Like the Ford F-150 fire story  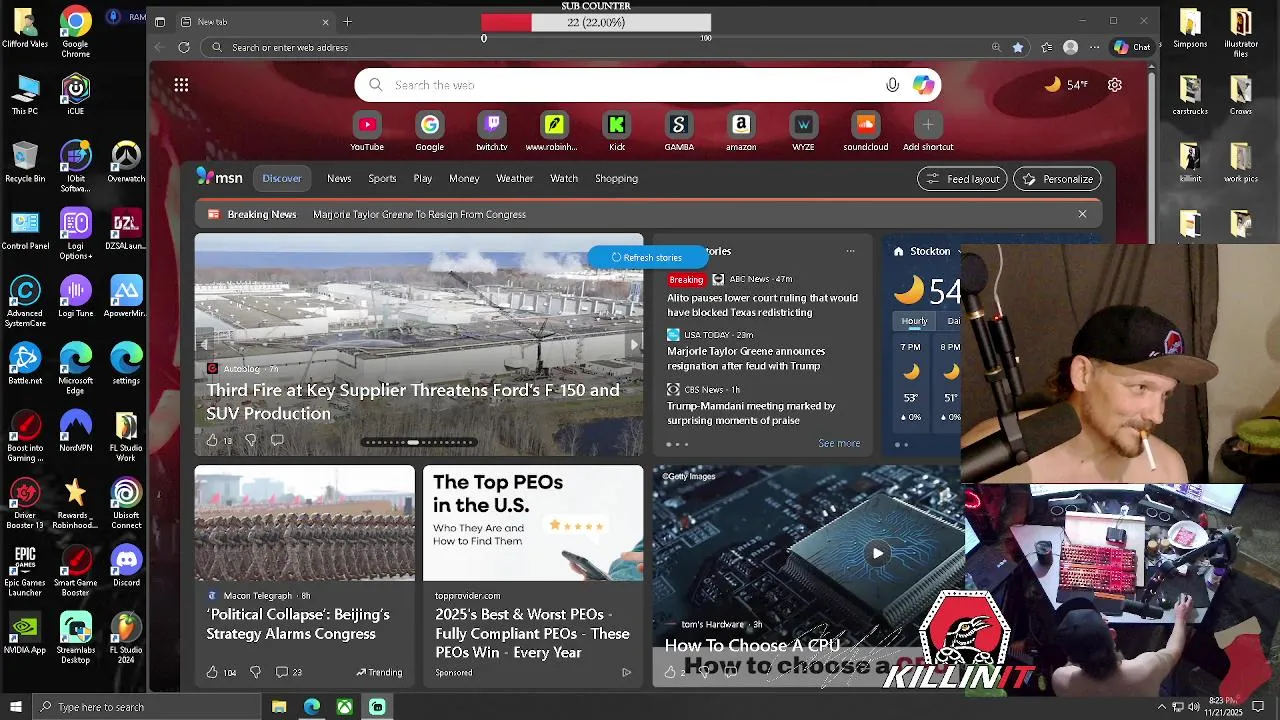tap(212, 440)
